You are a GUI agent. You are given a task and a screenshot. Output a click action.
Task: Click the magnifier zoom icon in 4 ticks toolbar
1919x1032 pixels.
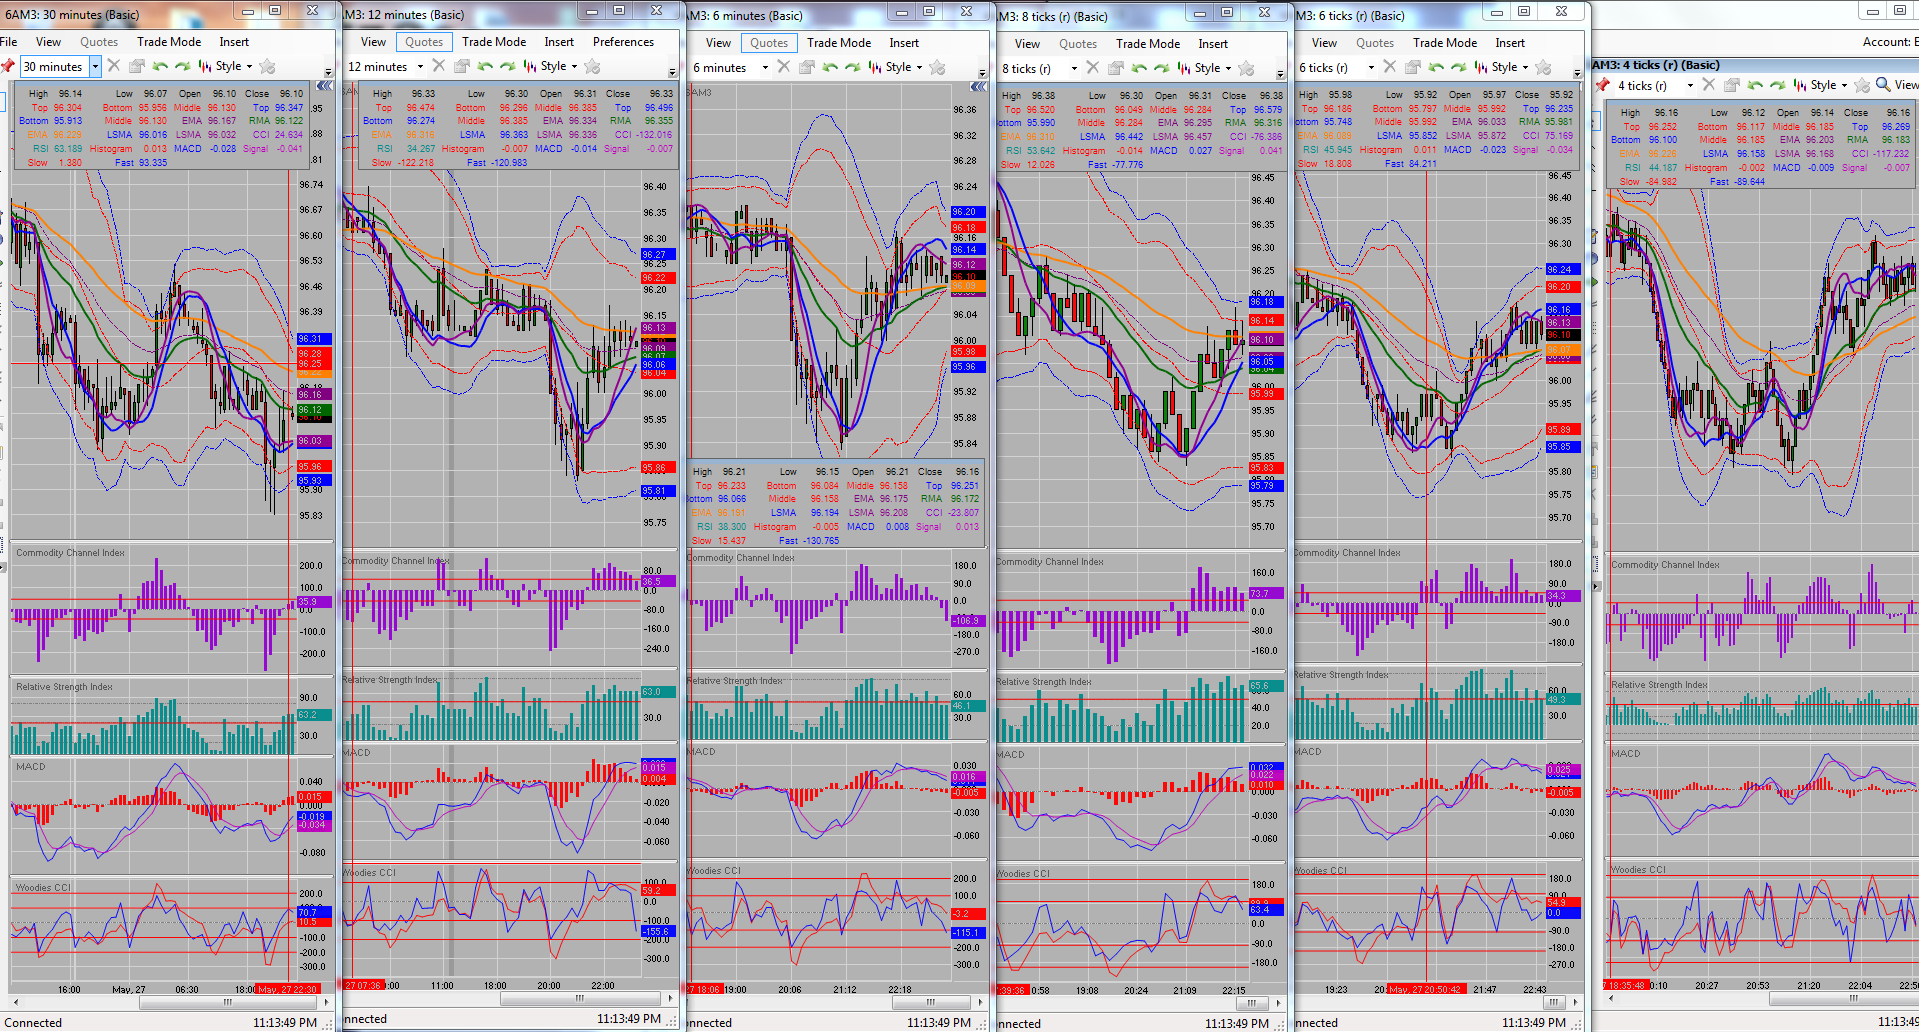pyautogui.click(x=1883, y=85)
